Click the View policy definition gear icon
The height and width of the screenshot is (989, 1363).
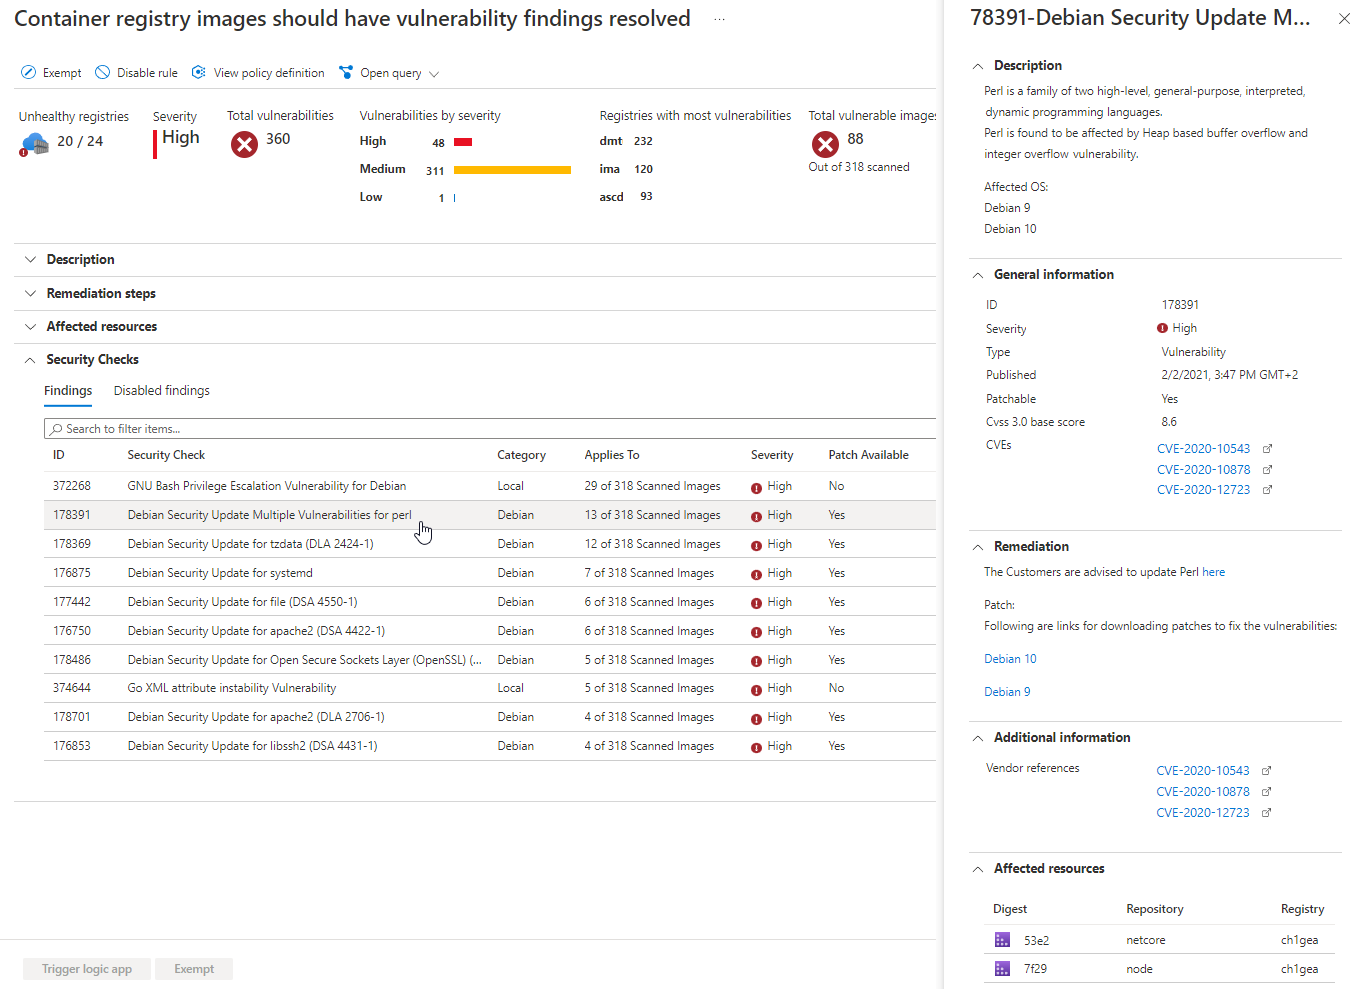pos(199,73)
